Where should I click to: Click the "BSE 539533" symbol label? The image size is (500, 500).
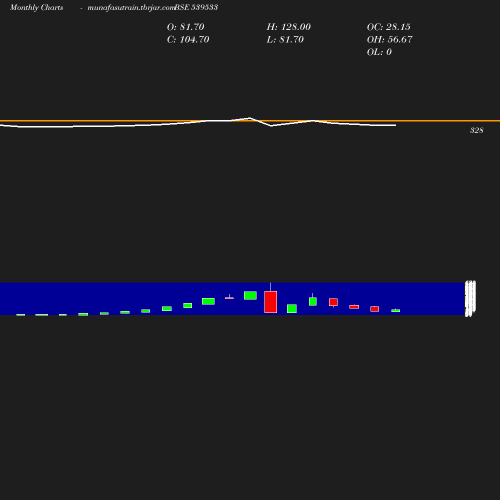[x=196, y=7]
